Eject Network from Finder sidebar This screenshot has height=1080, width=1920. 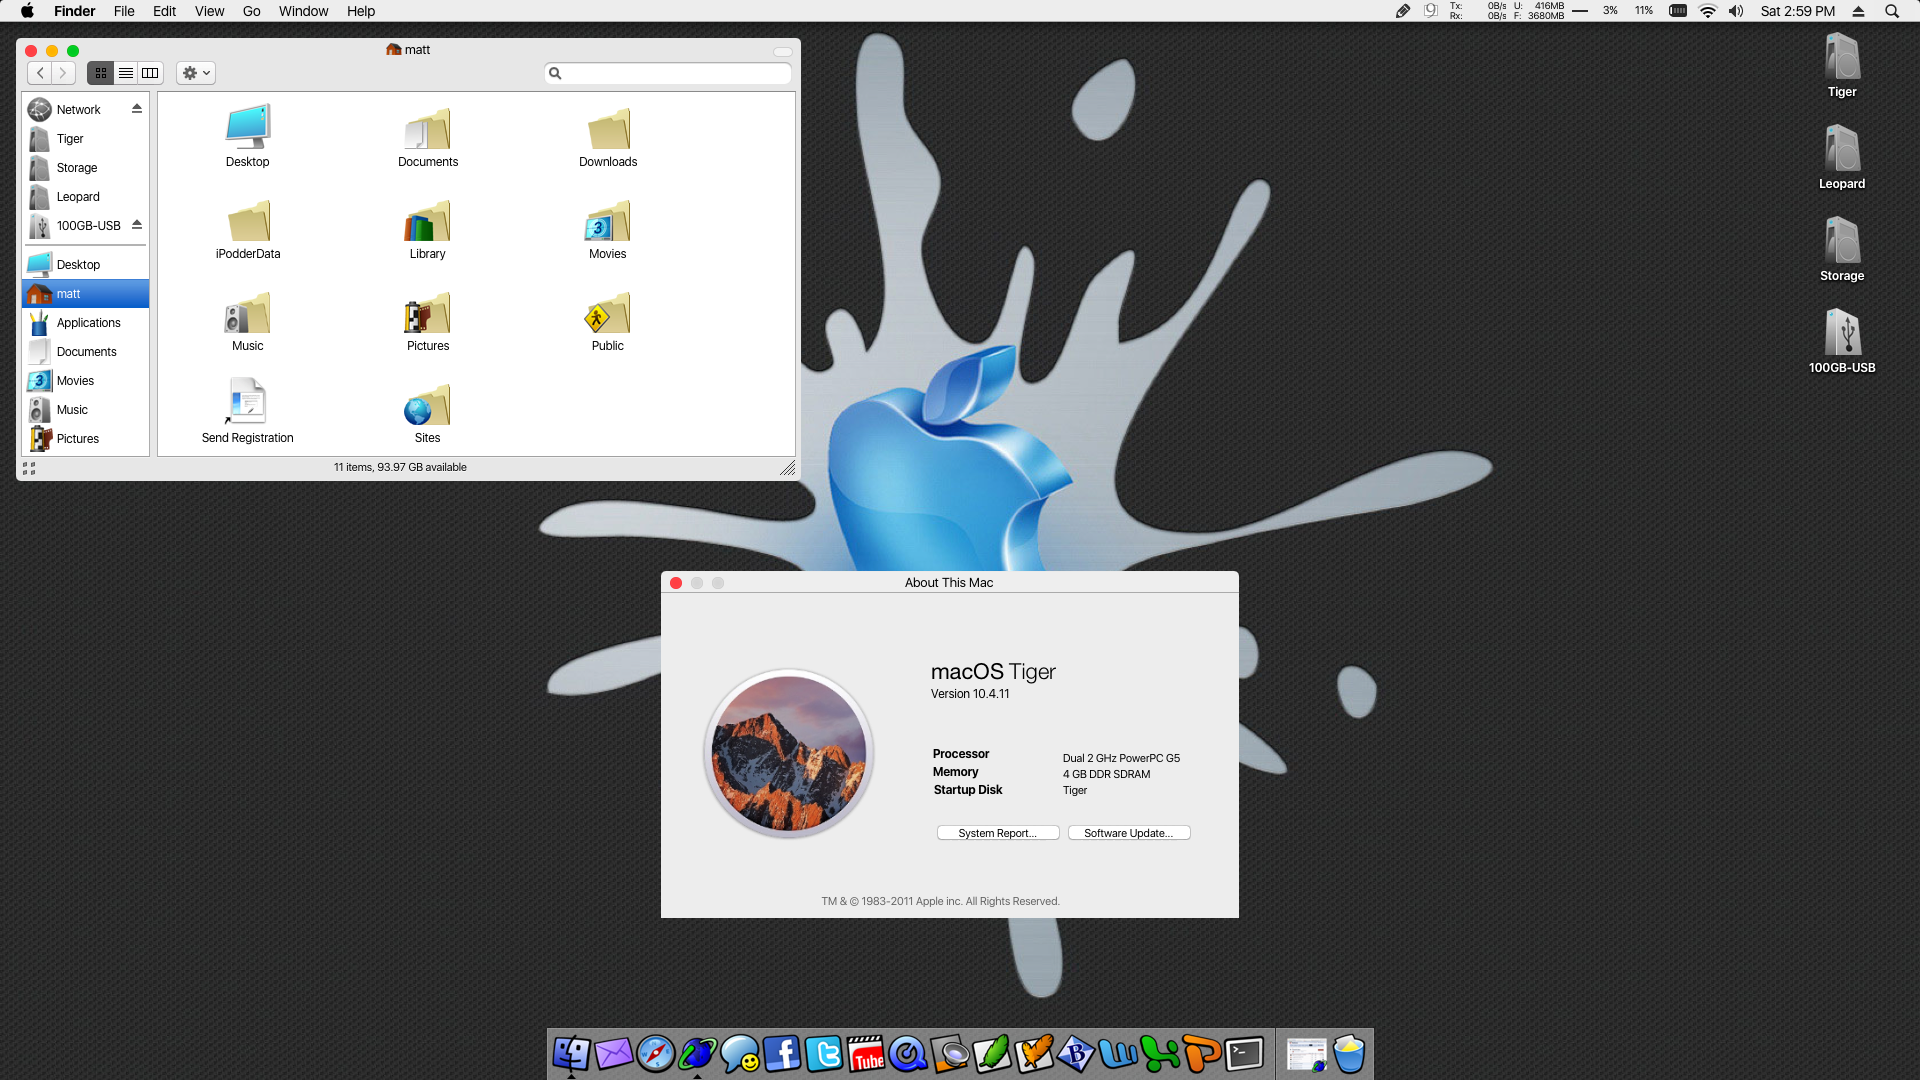137,109
